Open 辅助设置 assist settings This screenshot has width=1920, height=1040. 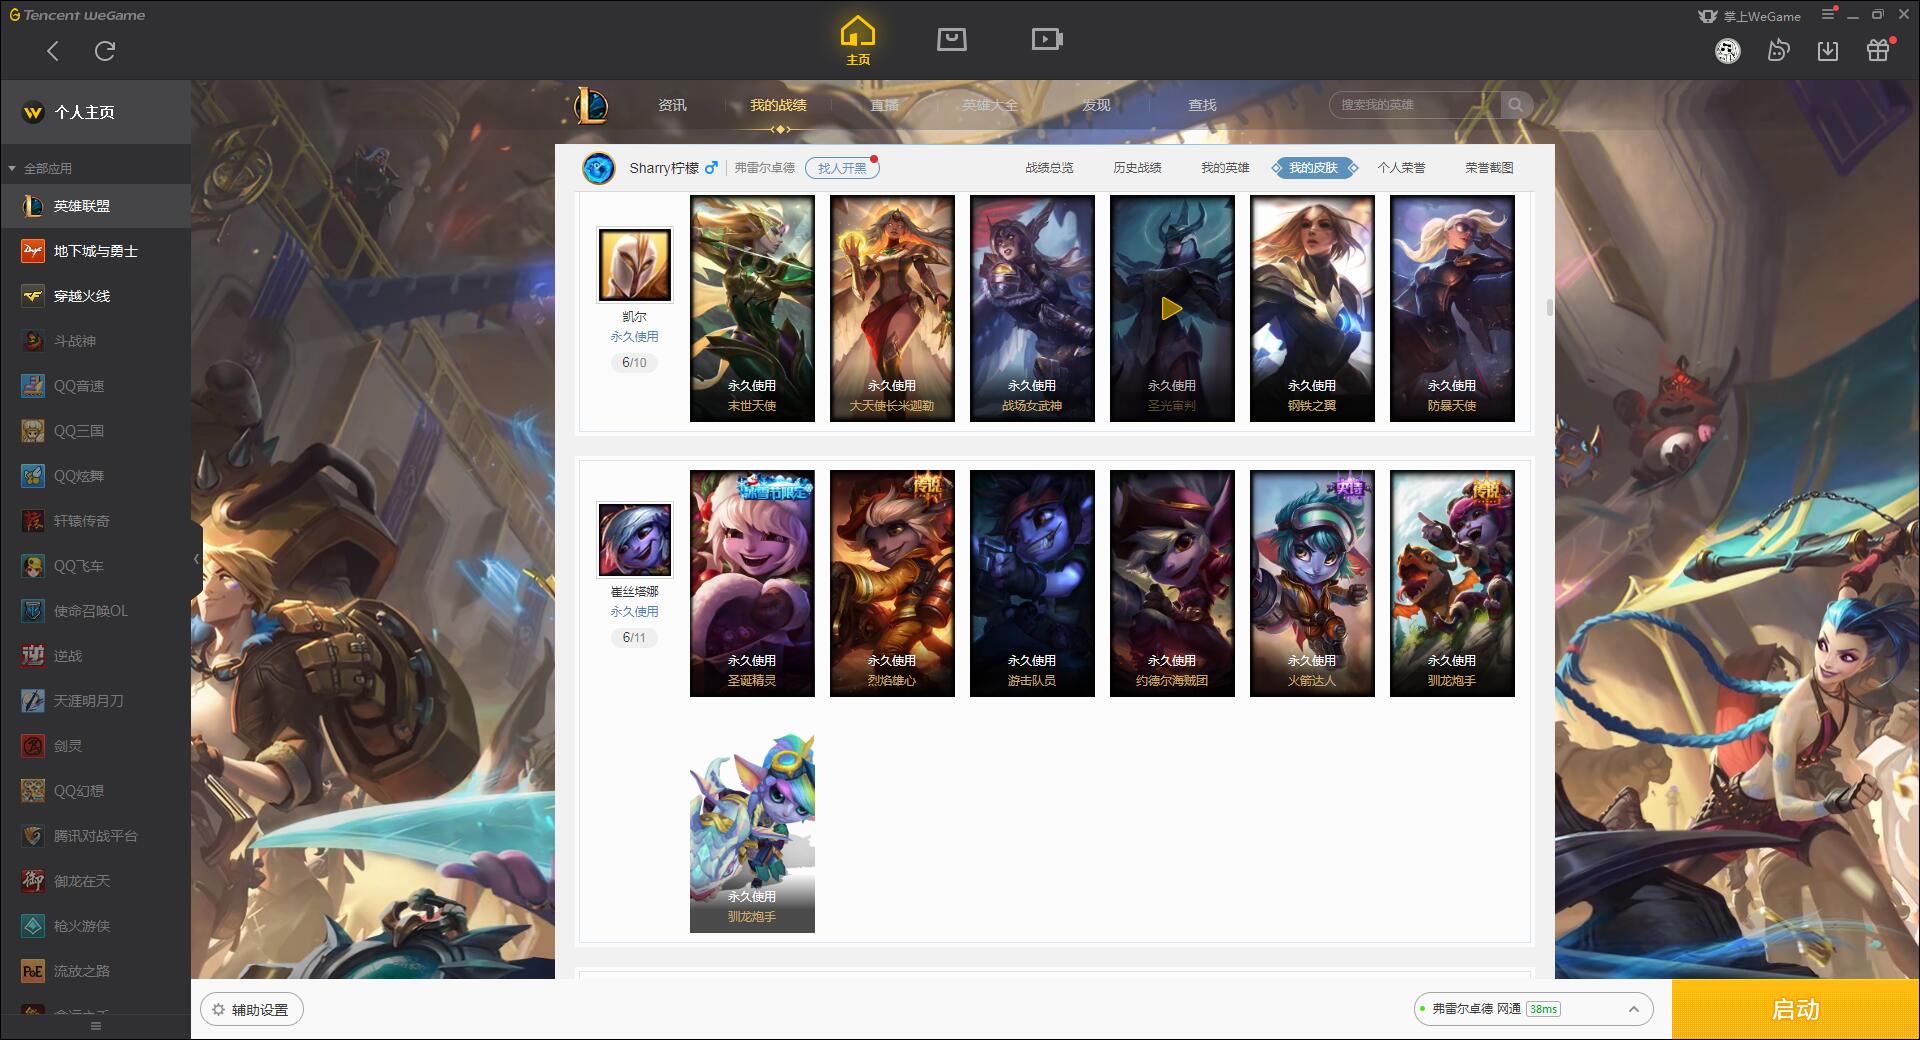coord(252,1010)
